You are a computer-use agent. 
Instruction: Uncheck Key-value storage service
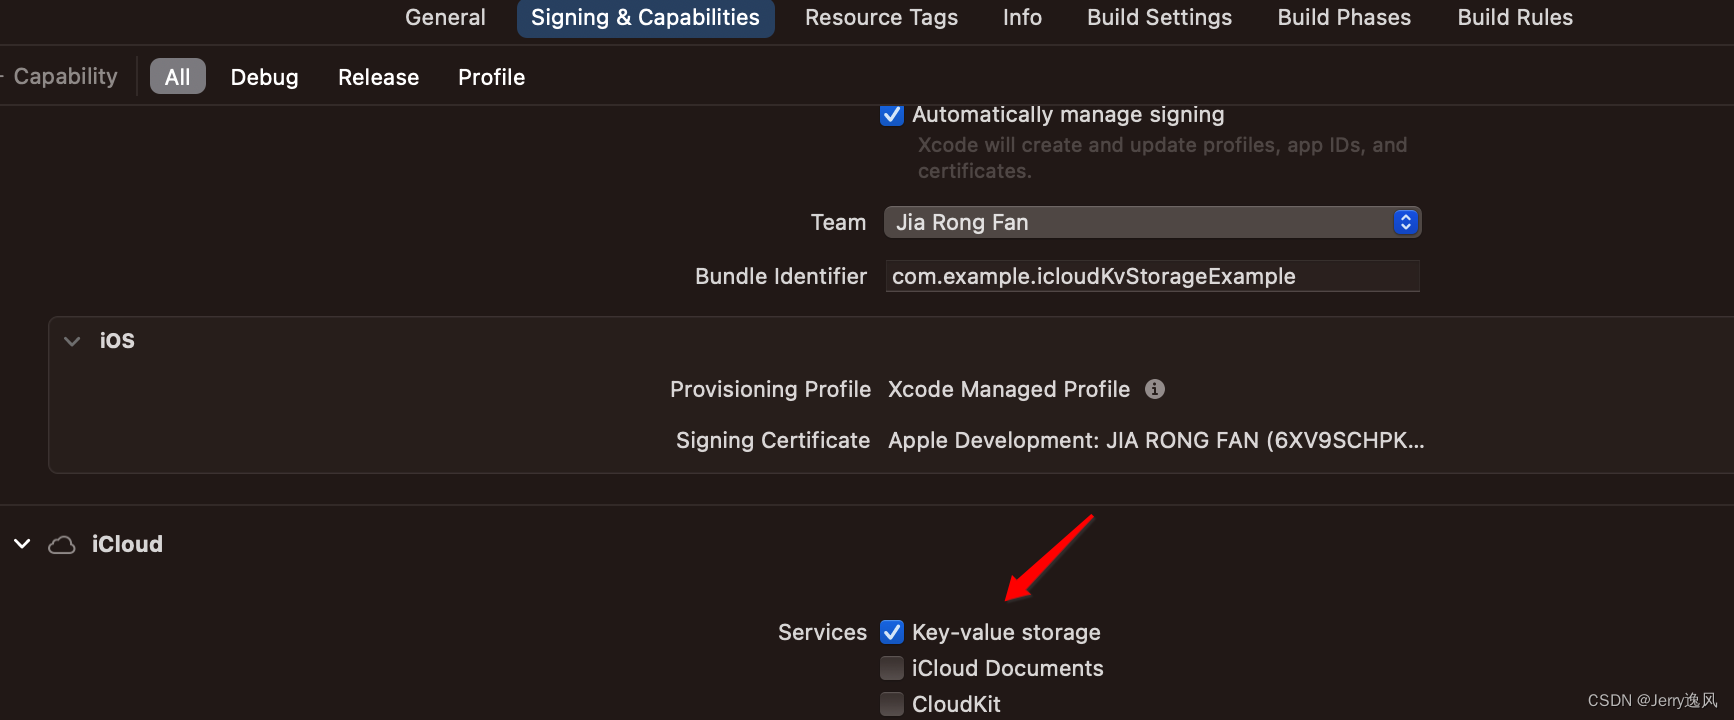pyautogui.click(x=892, y=632)
